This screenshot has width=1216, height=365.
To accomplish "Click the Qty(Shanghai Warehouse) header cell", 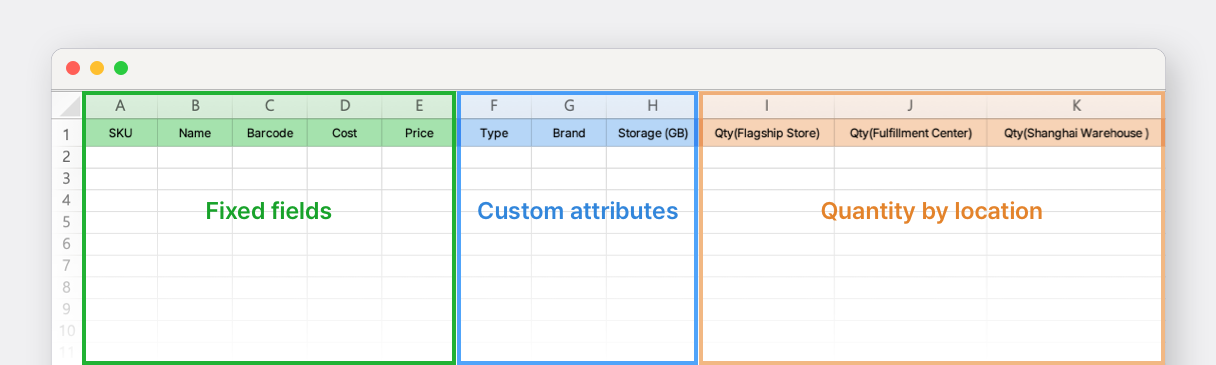I will pos(1076,133).
